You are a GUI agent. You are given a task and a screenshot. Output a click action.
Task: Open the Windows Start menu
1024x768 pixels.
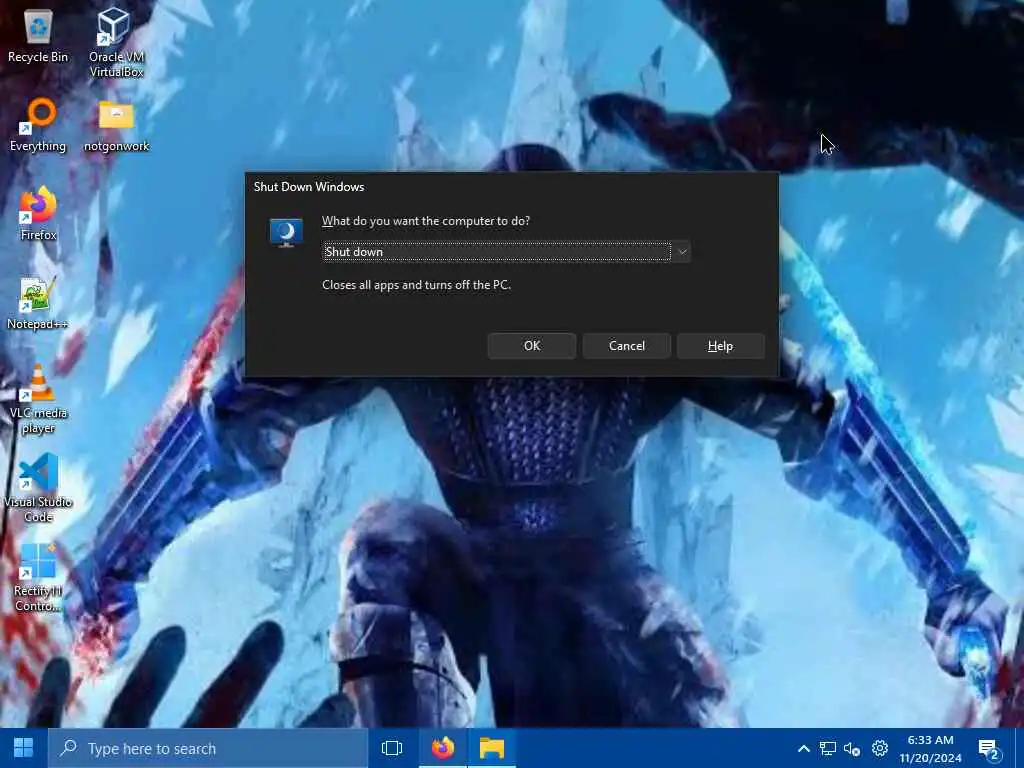[x=24, y=748]
